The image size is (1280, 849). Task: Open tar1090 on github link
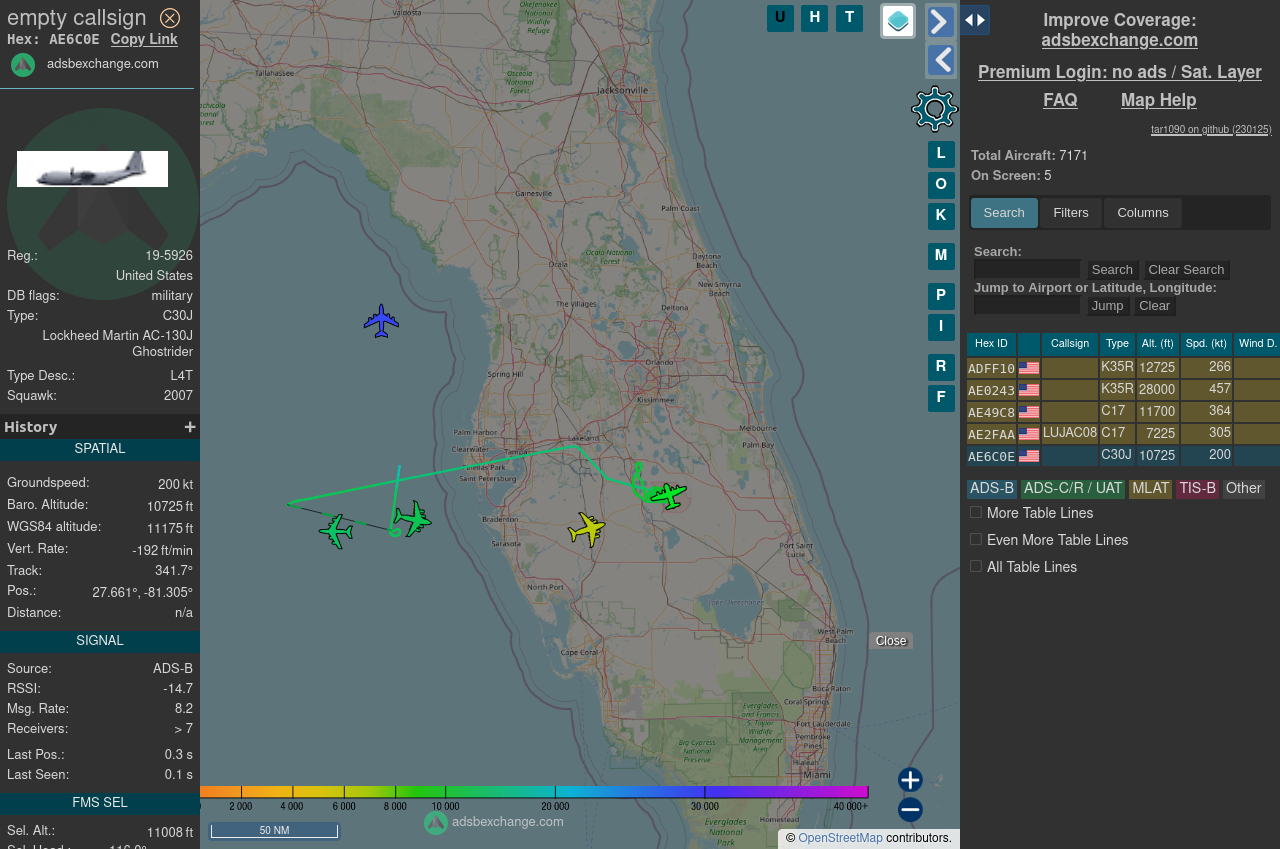(1211, 130)
